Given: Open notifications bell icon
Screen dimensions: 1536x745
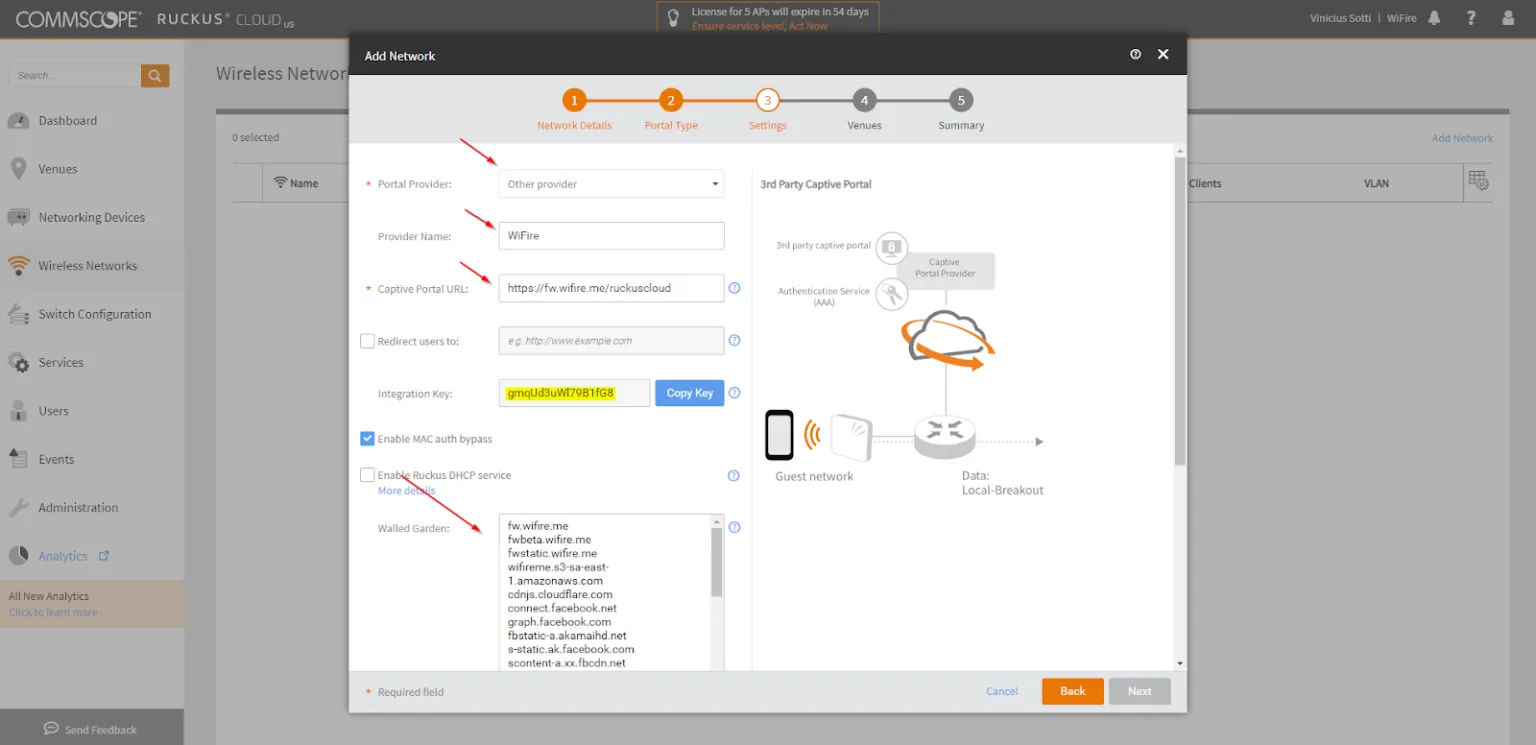Looking at the screenshot, I should tap(1435, 18).
